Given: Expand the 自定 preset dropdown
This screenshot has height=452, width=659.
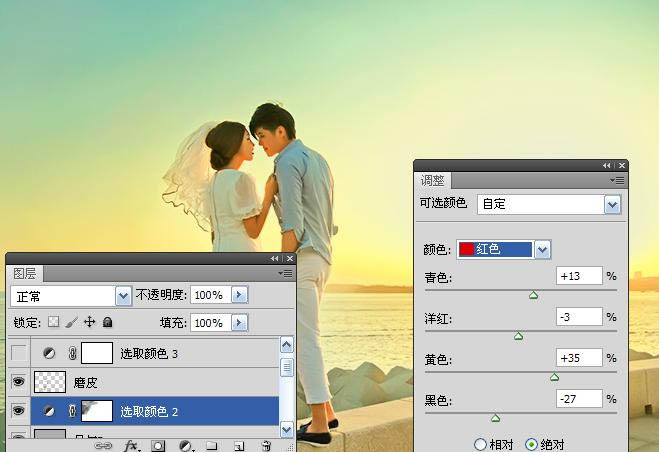Looking at the screenshot, I should tap(613, 204).
